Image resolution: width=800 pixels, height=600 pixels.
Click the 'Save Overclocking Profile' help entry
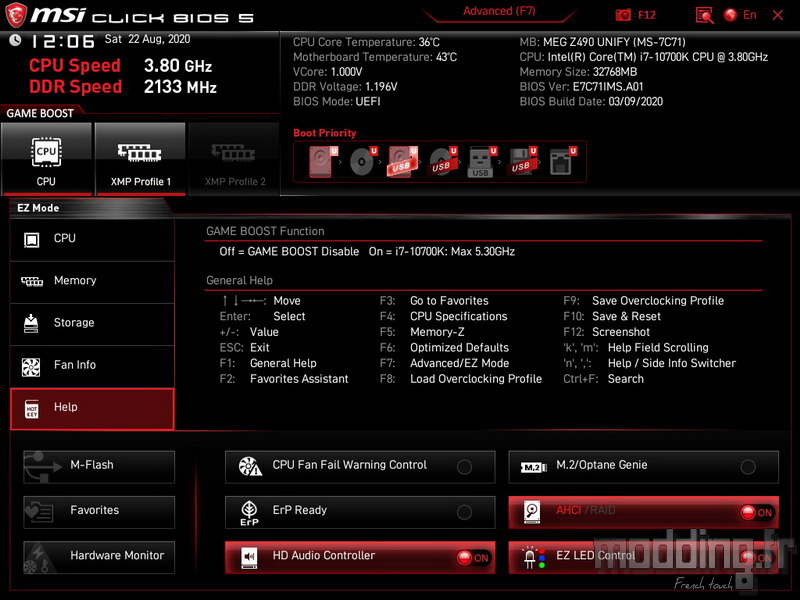pyautogui.click(x=658, y=301)
